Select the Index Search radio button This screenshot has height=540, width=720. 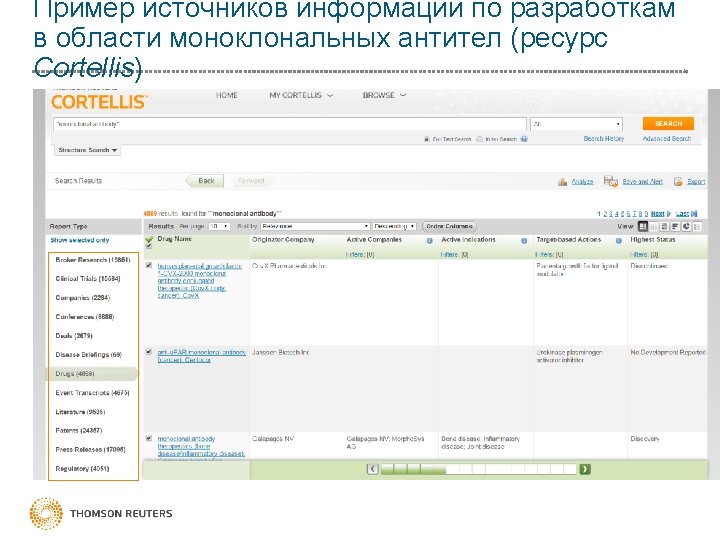(x=479, y=139)
